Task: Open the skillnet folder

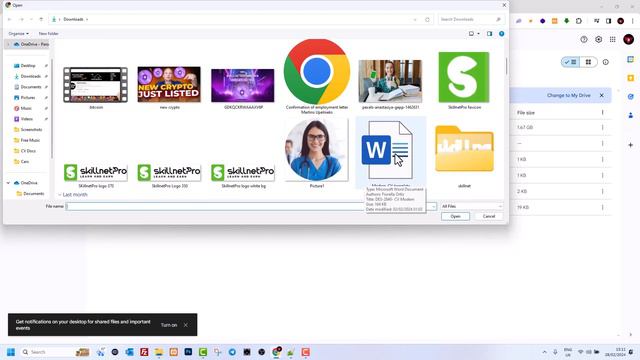Action: (x=464, y=149)
